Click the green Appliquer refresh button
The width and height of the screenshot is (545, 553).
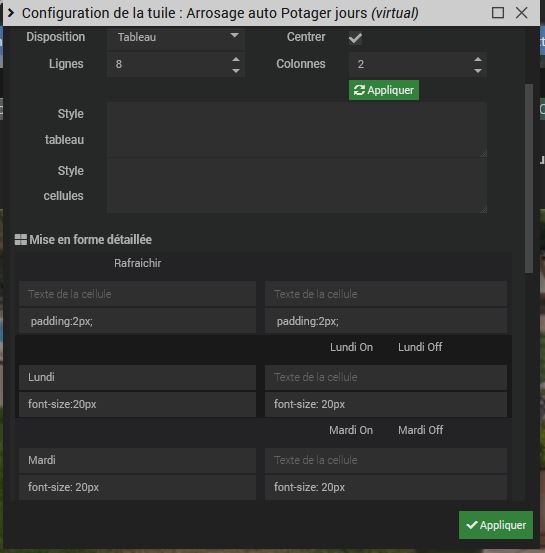(x=384, y=90)
